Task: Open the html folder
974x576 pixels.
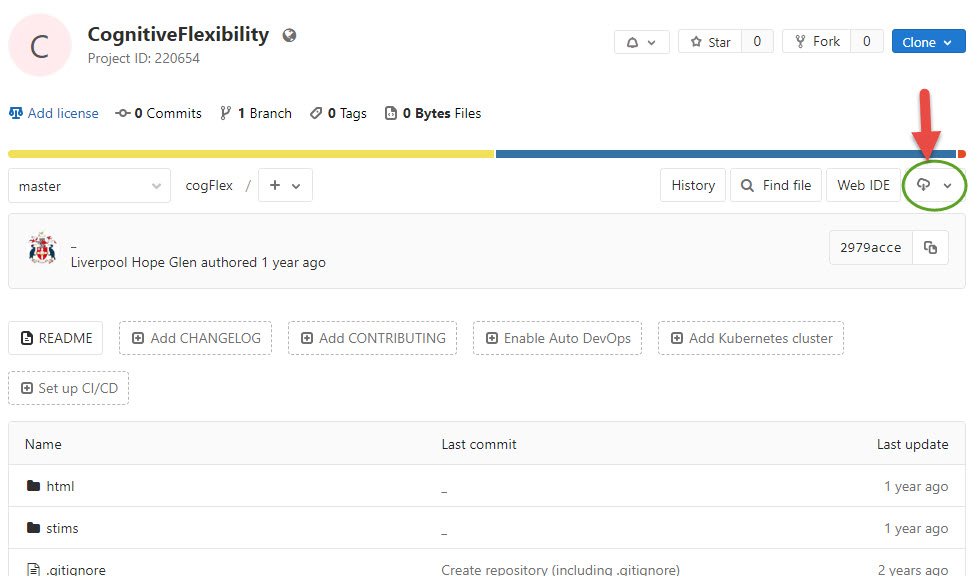Action: [x=60, y=486]
